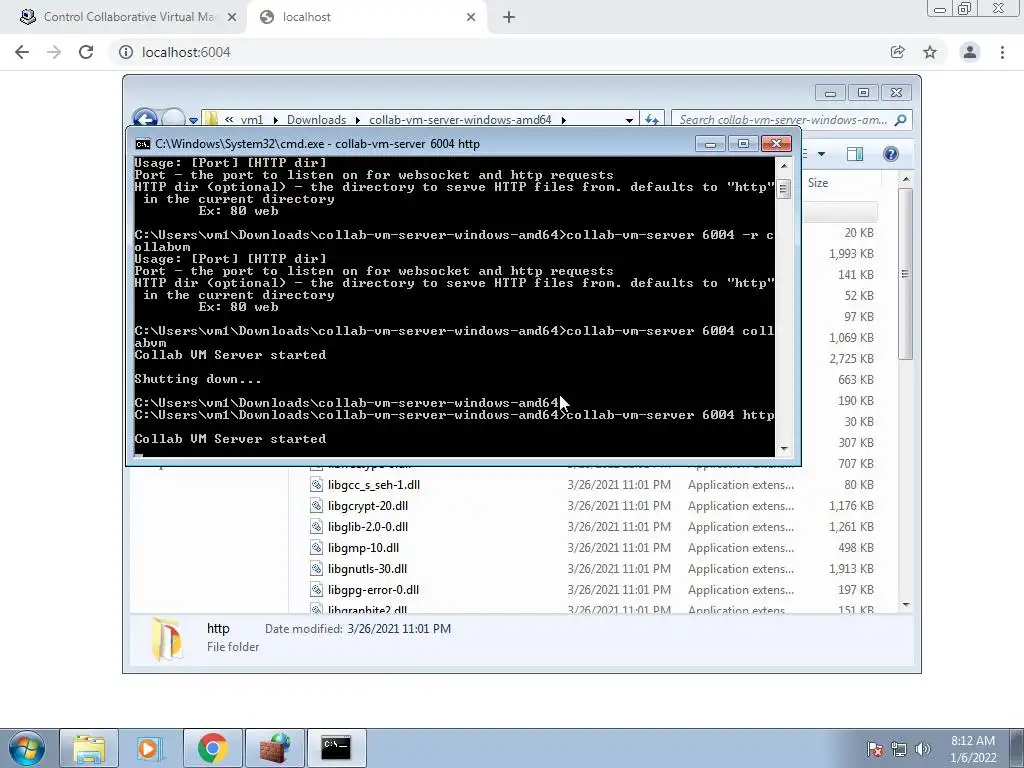Select libglib-2.0-0.dll file

click(x=368, y=527)
